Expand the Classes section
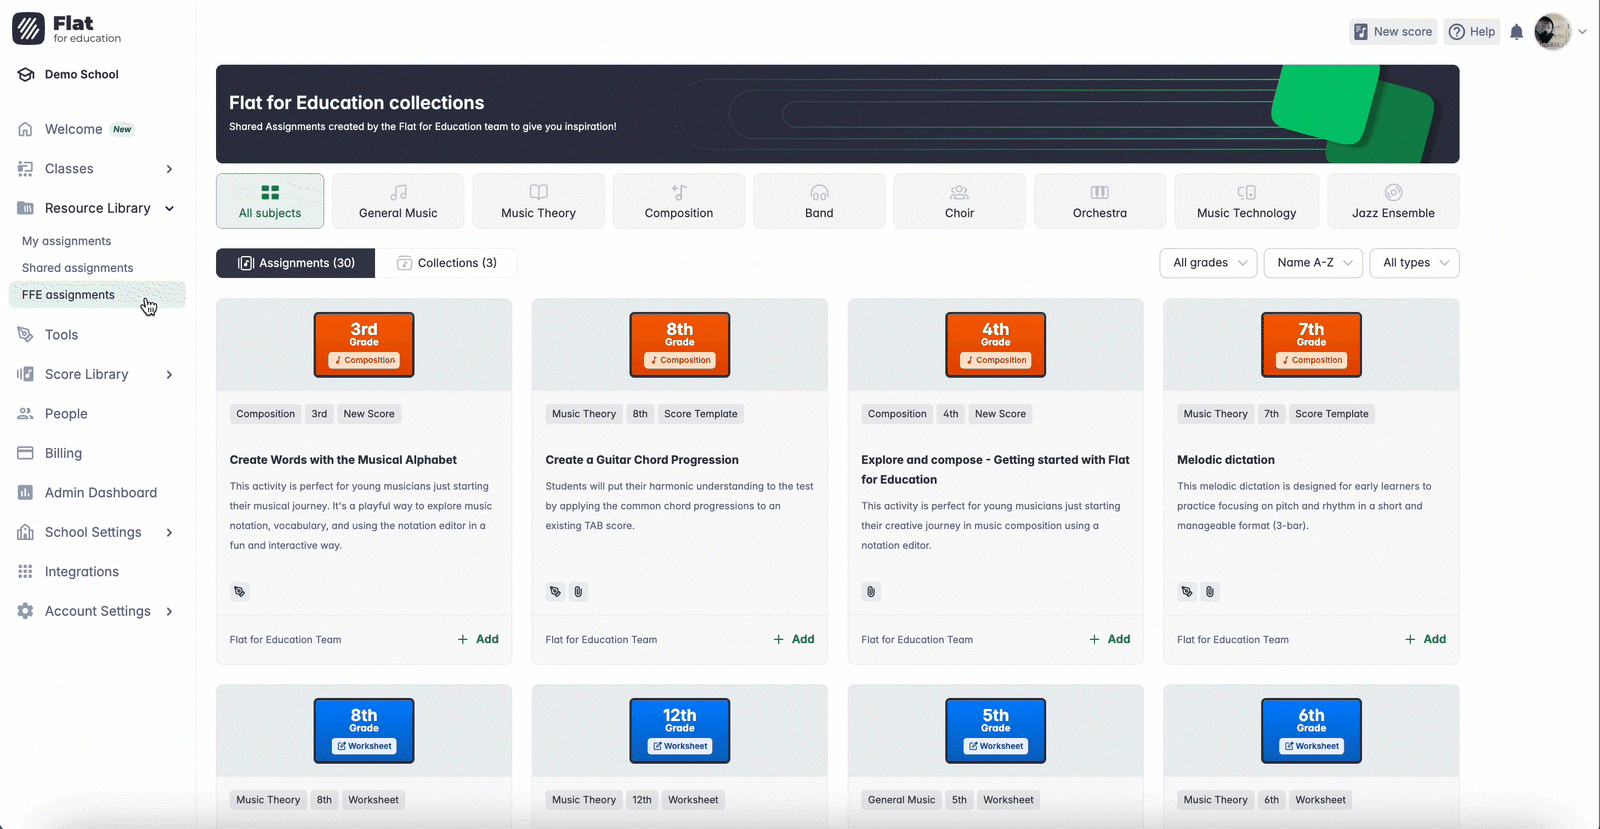The image size is (1600, 829). tap(169, 169)
